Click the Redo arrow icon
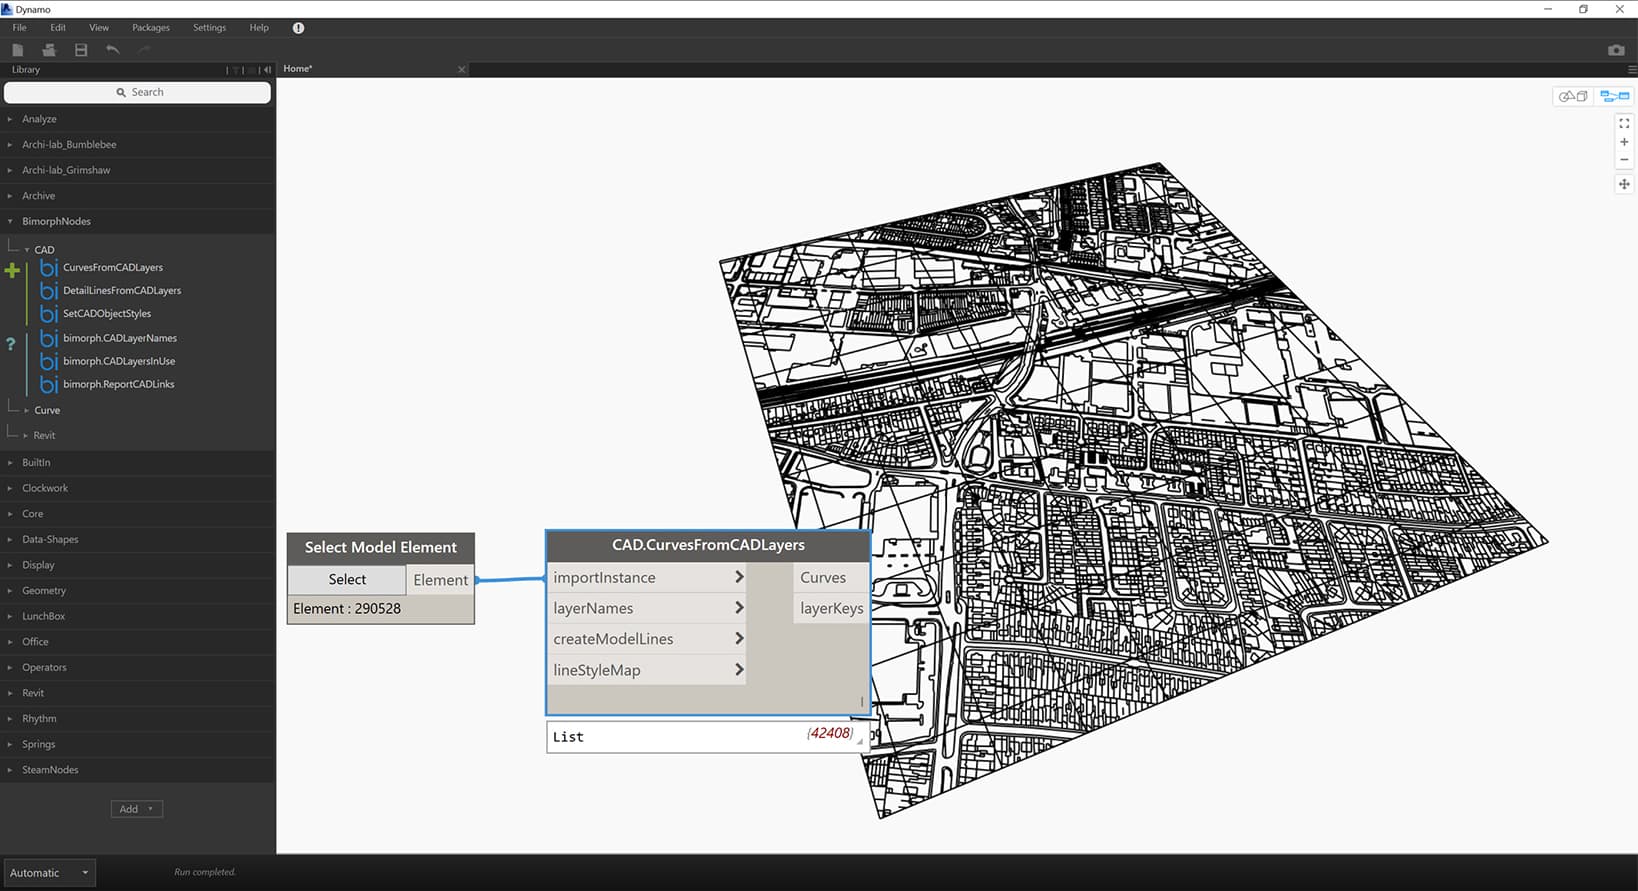 [x=144, y=50]
